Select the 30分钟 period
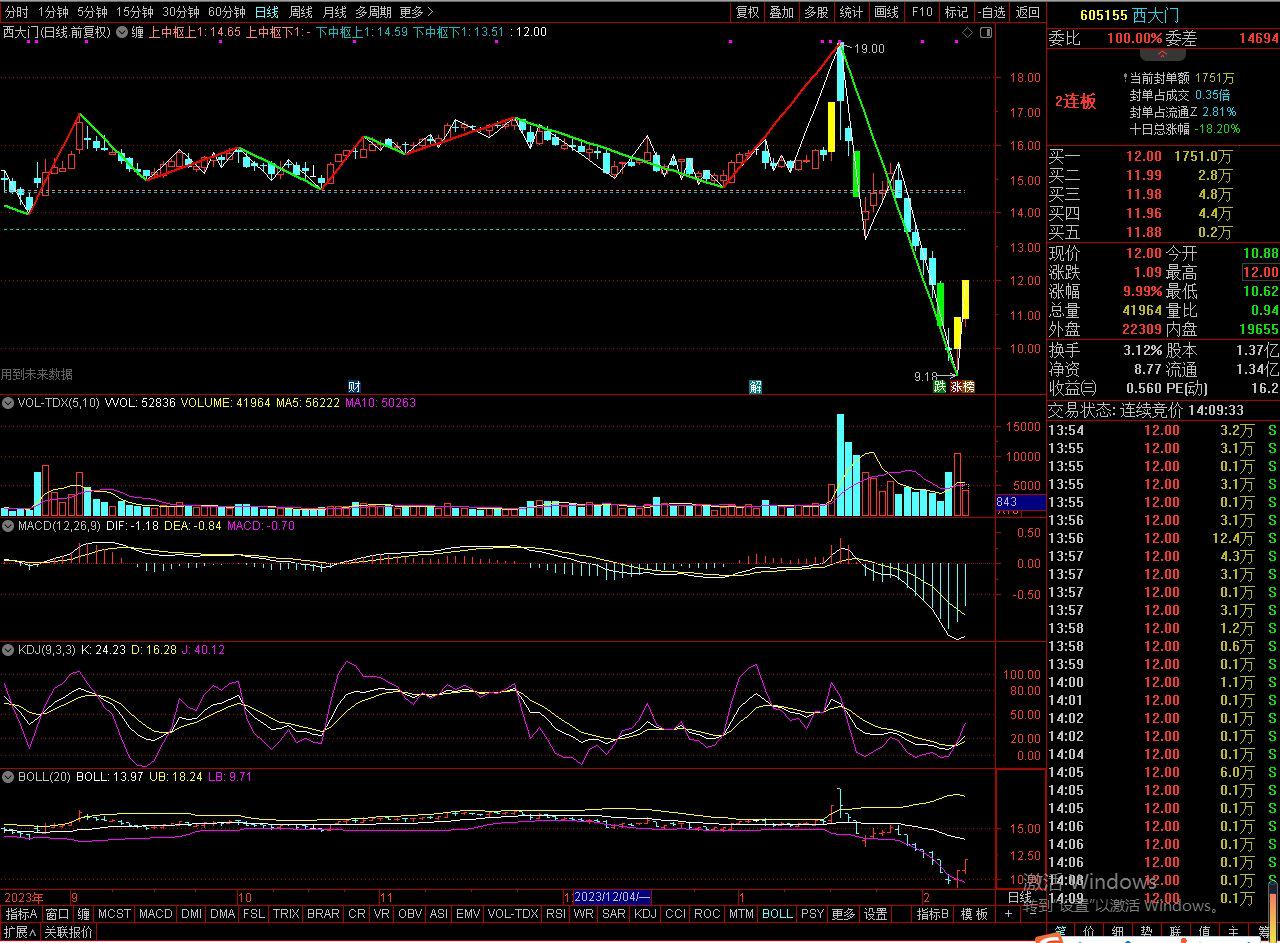Screen dimensions: 1280x943 point(181,12)
